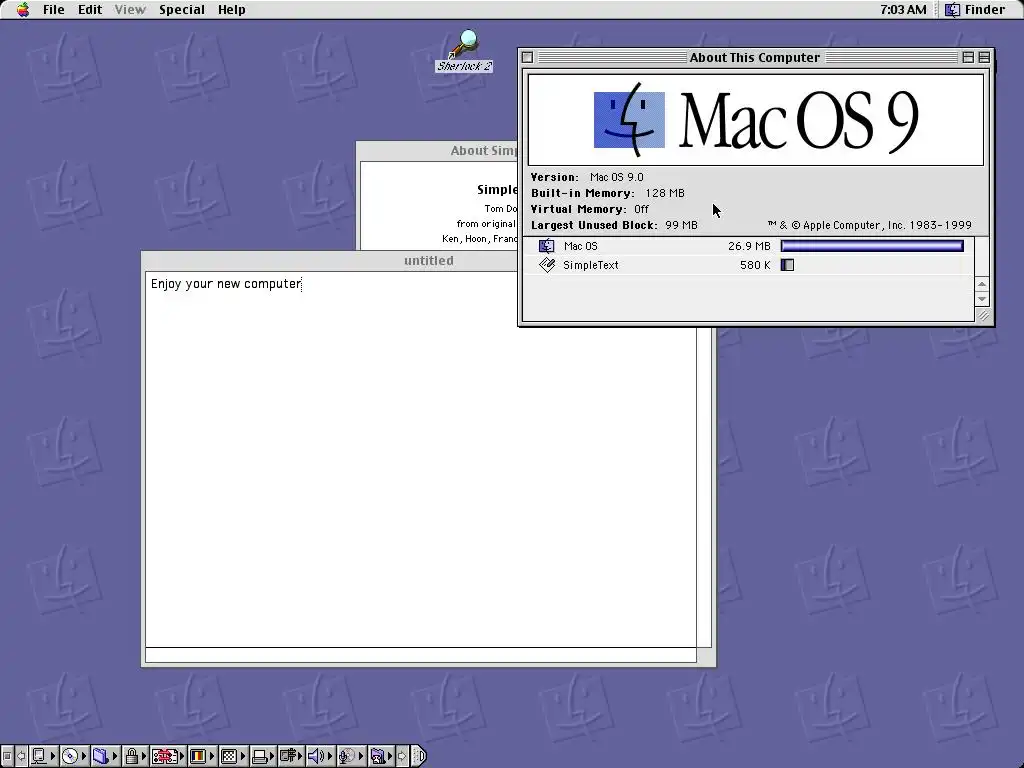Click the zoom box of About This Computer

coord(968,57)
